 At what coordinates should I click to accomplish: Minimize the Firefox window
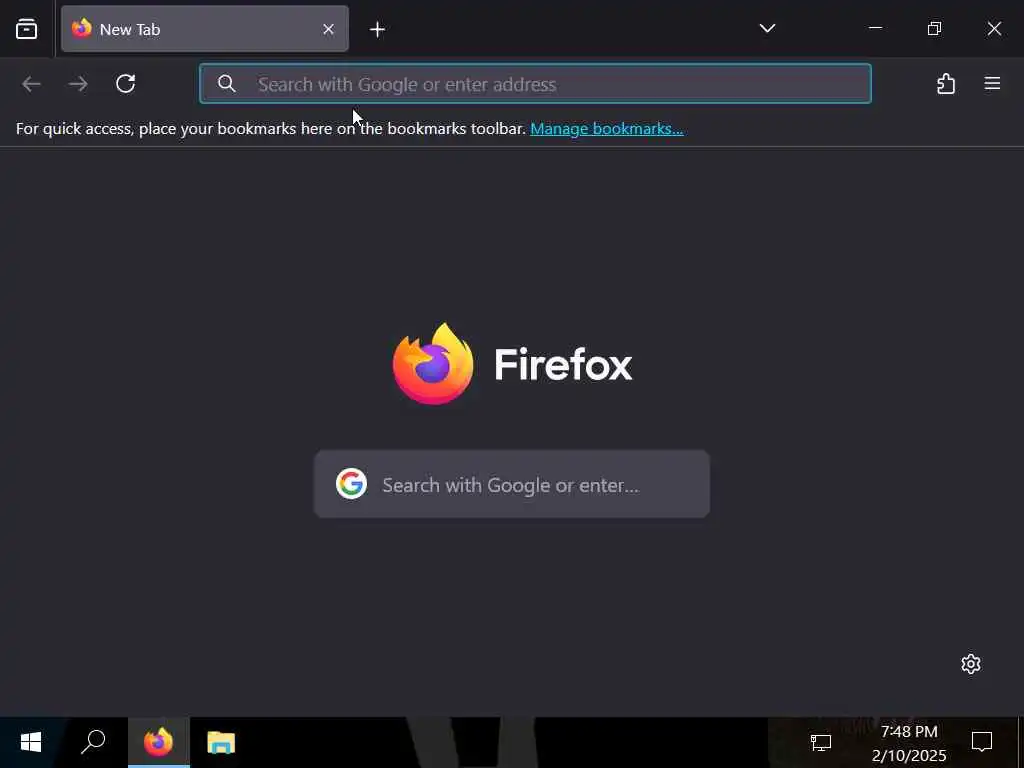click(875, 28)
